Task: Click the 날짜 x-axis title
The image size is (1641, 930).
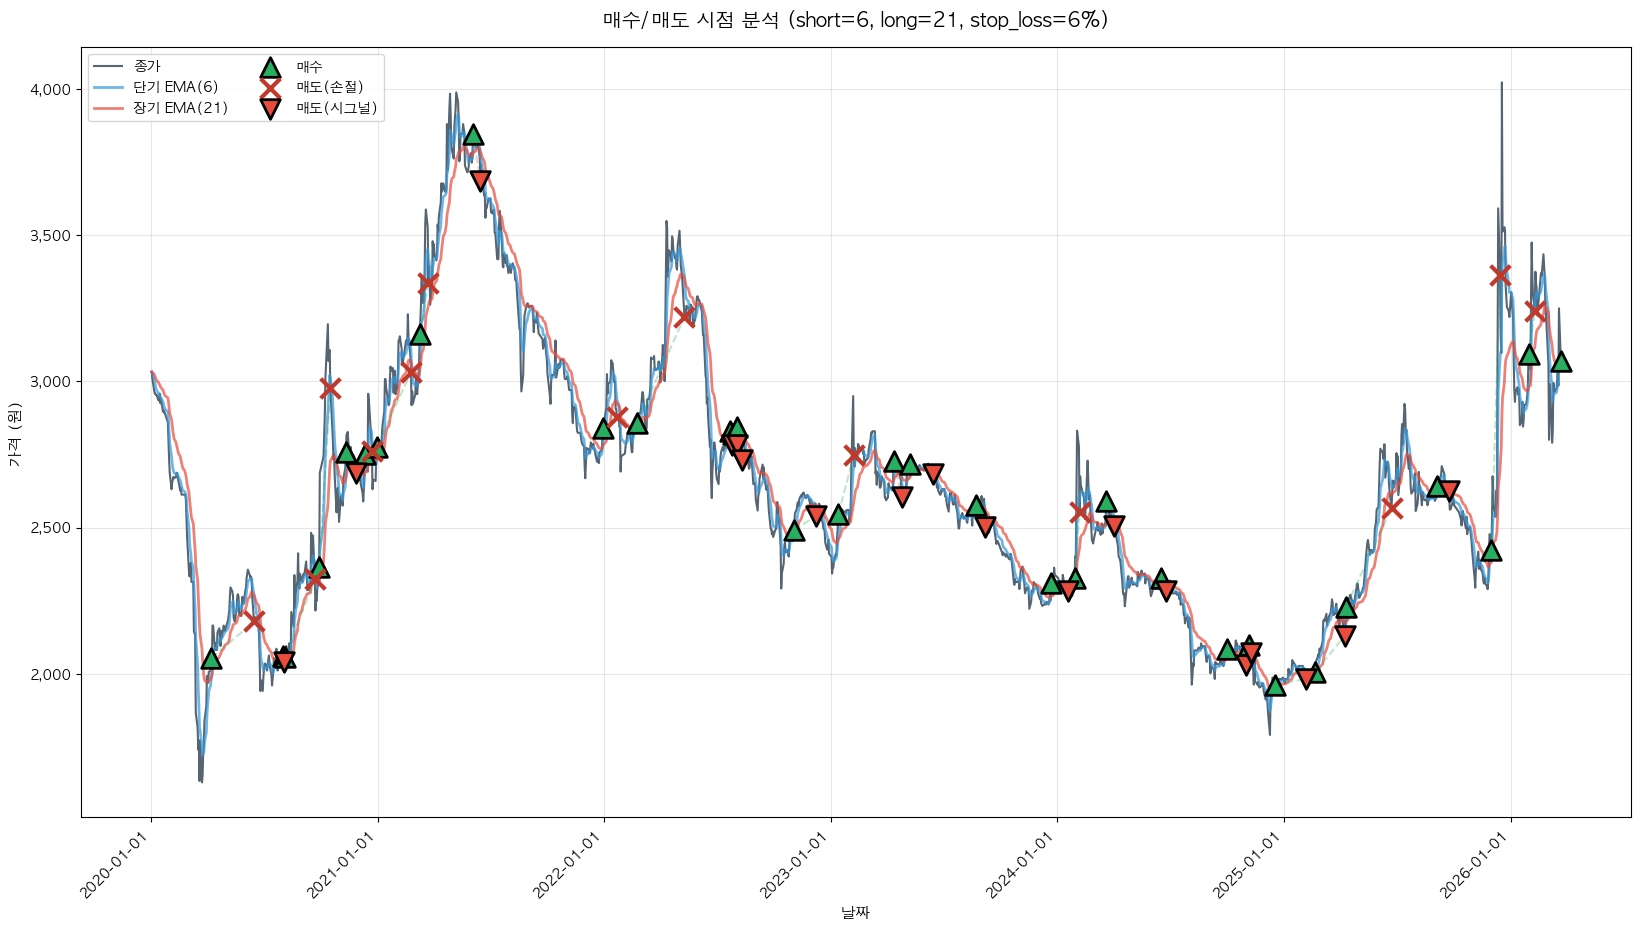Action: [x=855, y=912]
